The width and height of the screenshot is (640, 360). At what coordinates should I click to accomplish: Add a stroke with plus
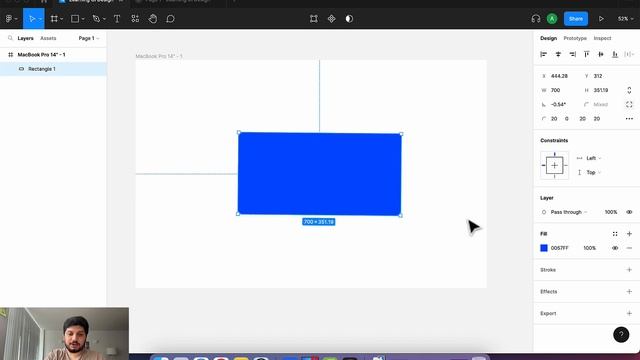tap(629, 270)
